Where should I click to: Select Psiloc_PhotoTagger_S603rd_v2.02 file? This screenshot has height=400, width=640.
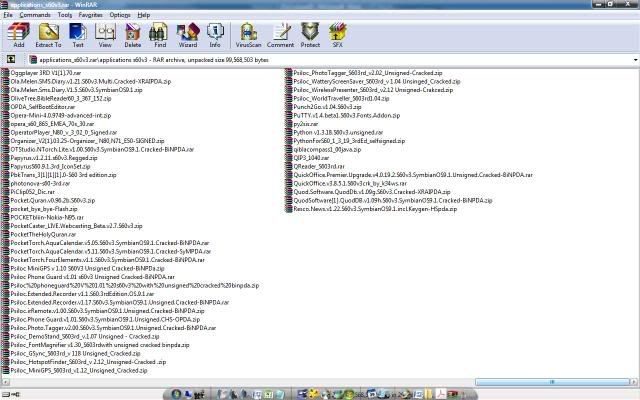click(364, 73)
